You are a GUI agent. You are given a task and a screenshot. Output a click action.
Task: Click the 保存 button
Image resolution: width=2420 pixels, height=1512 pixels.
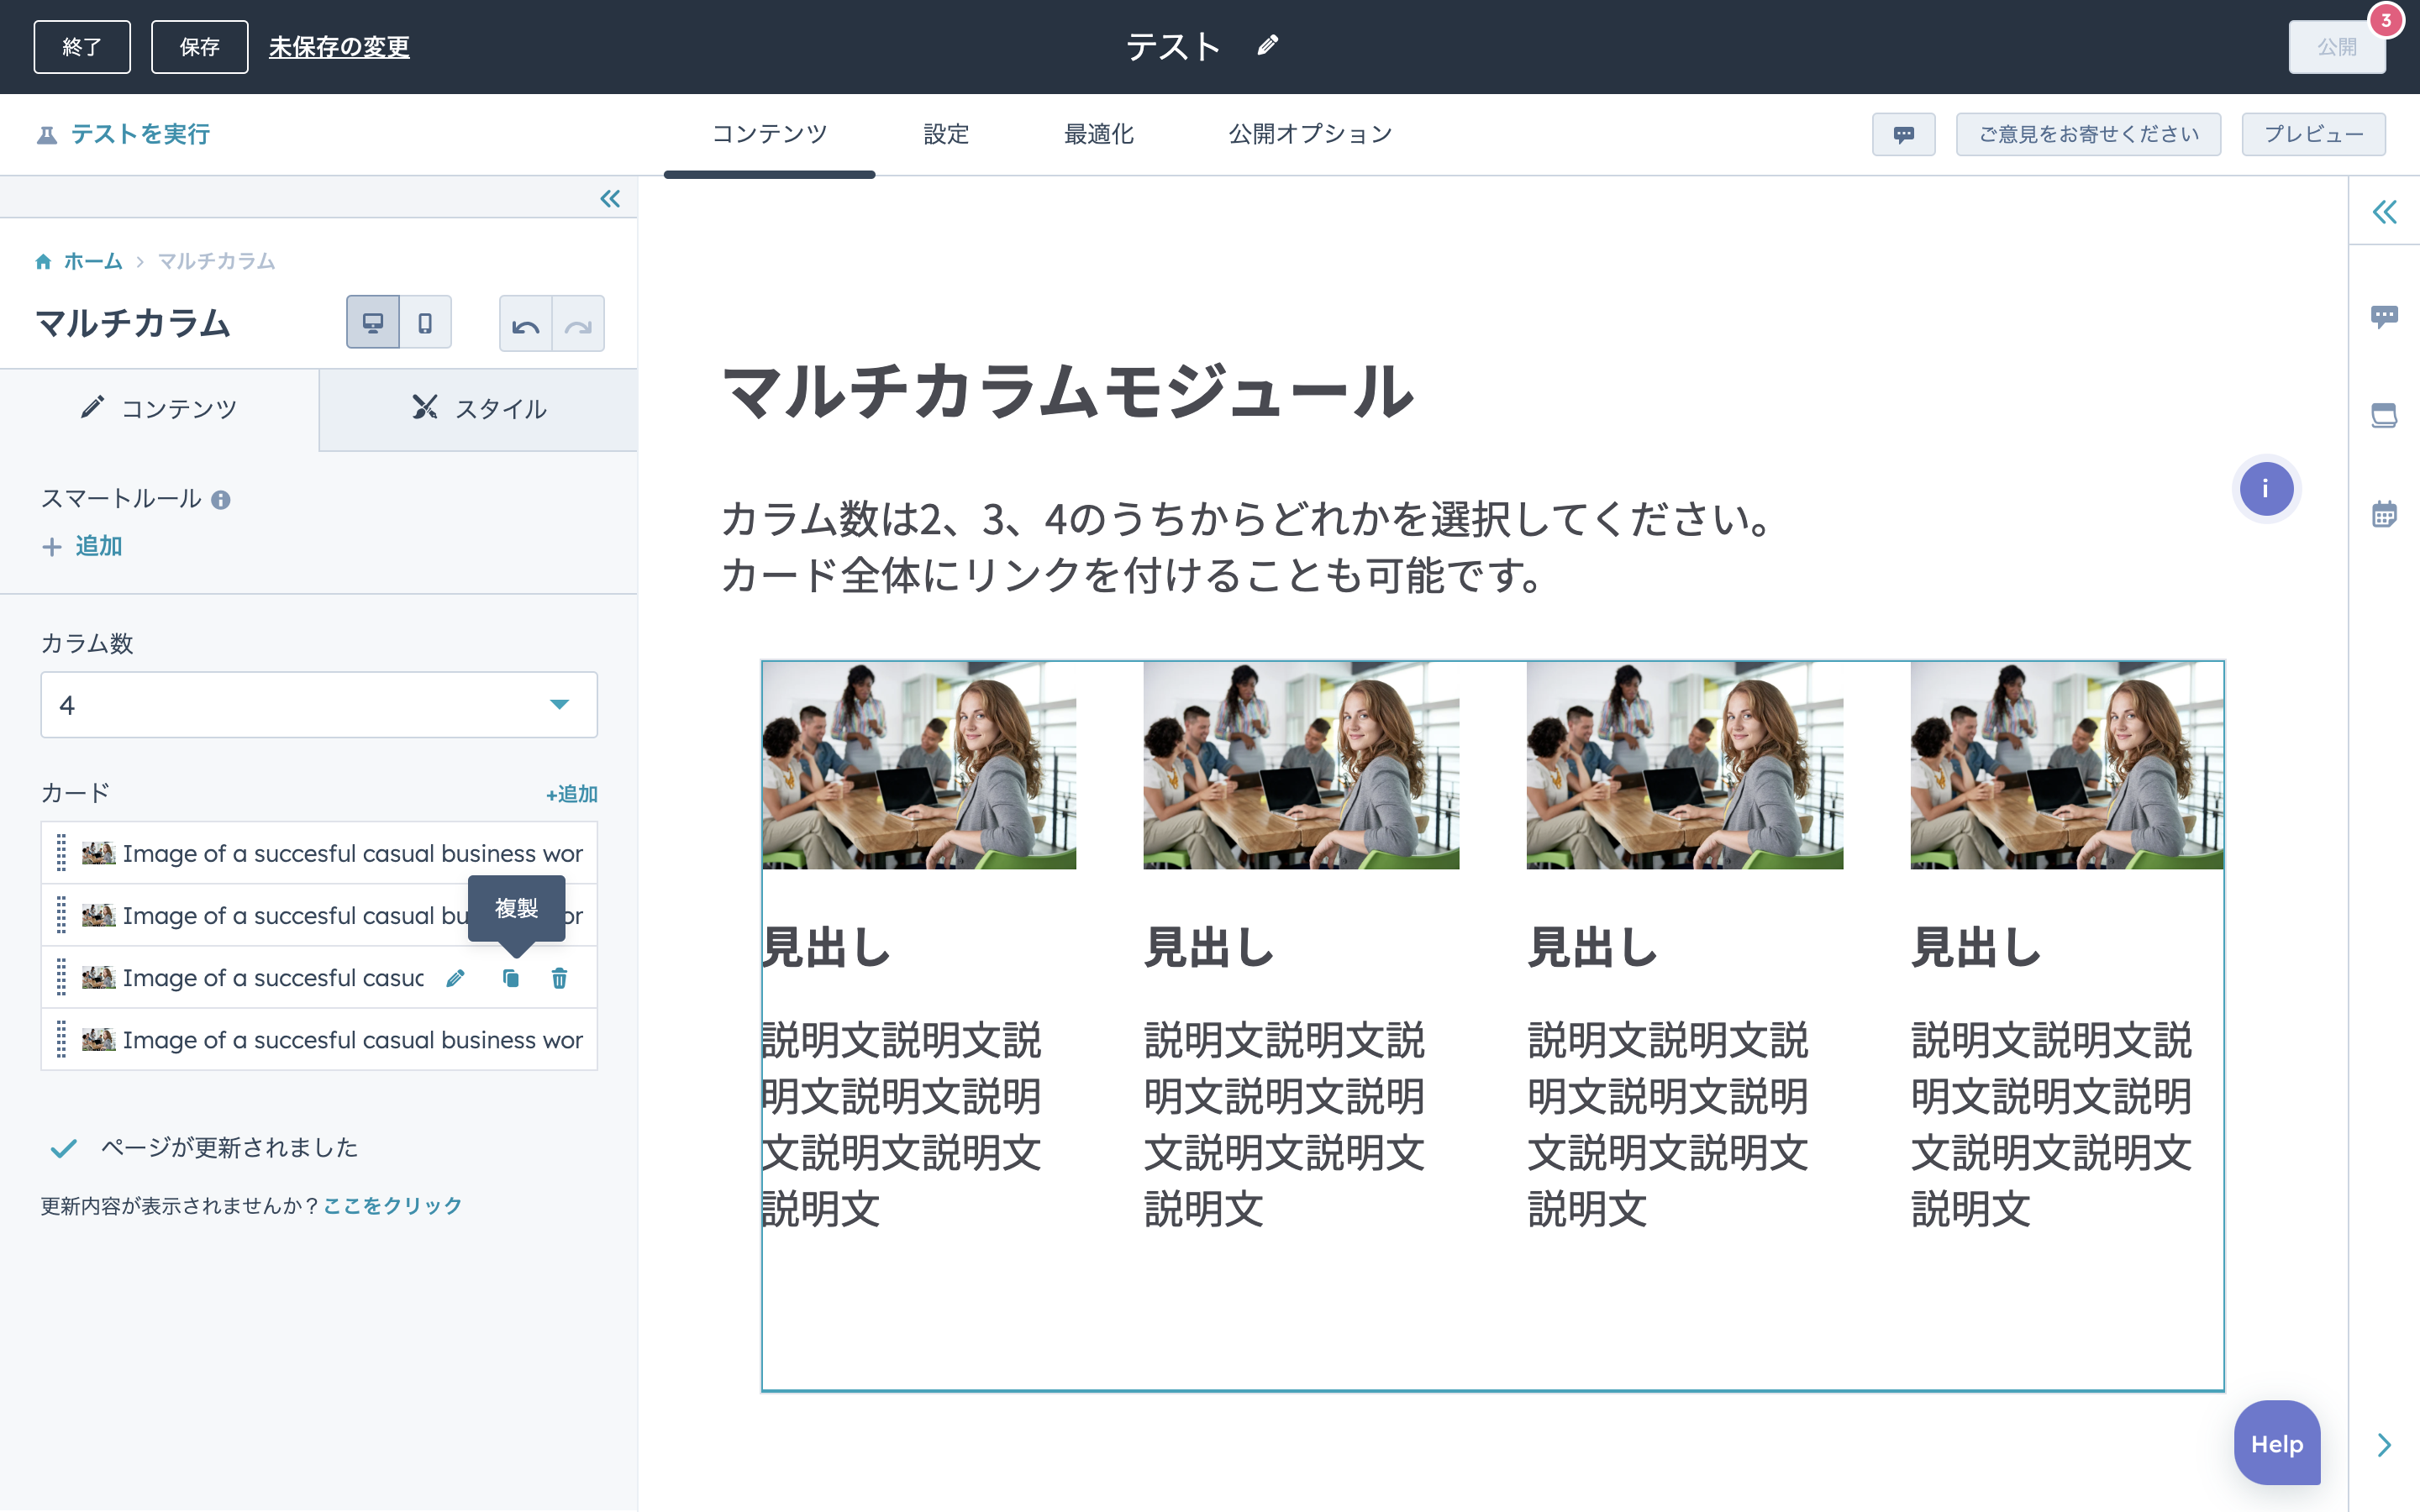pyautogui.click(x=199, y=47)
